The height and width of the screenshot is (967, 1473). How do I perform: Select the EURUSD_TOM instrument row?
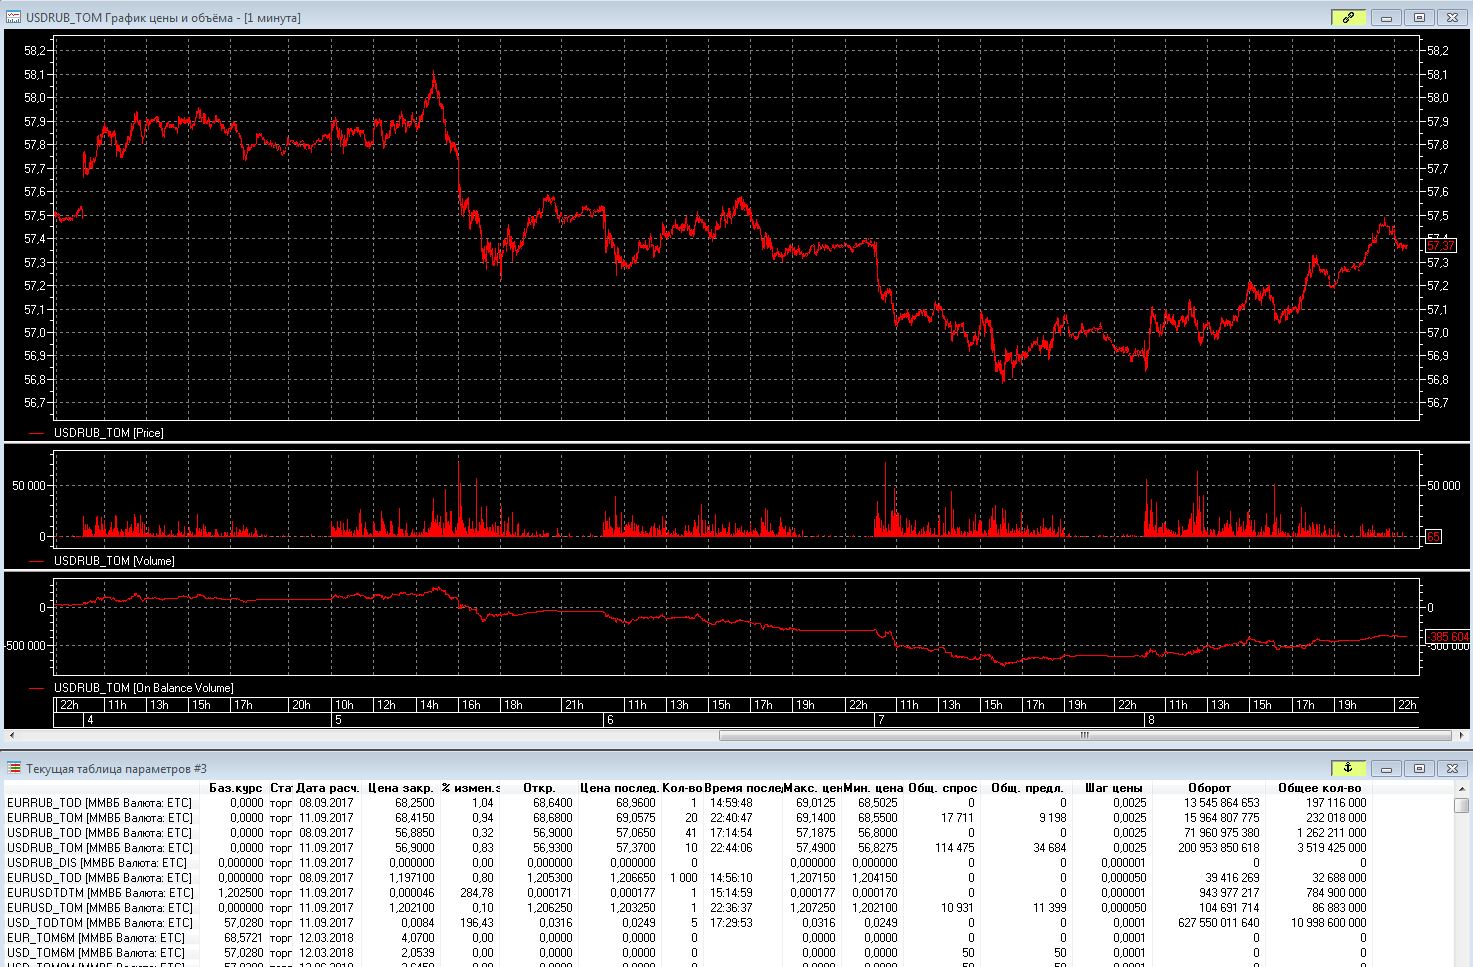[x=99, y=908]
